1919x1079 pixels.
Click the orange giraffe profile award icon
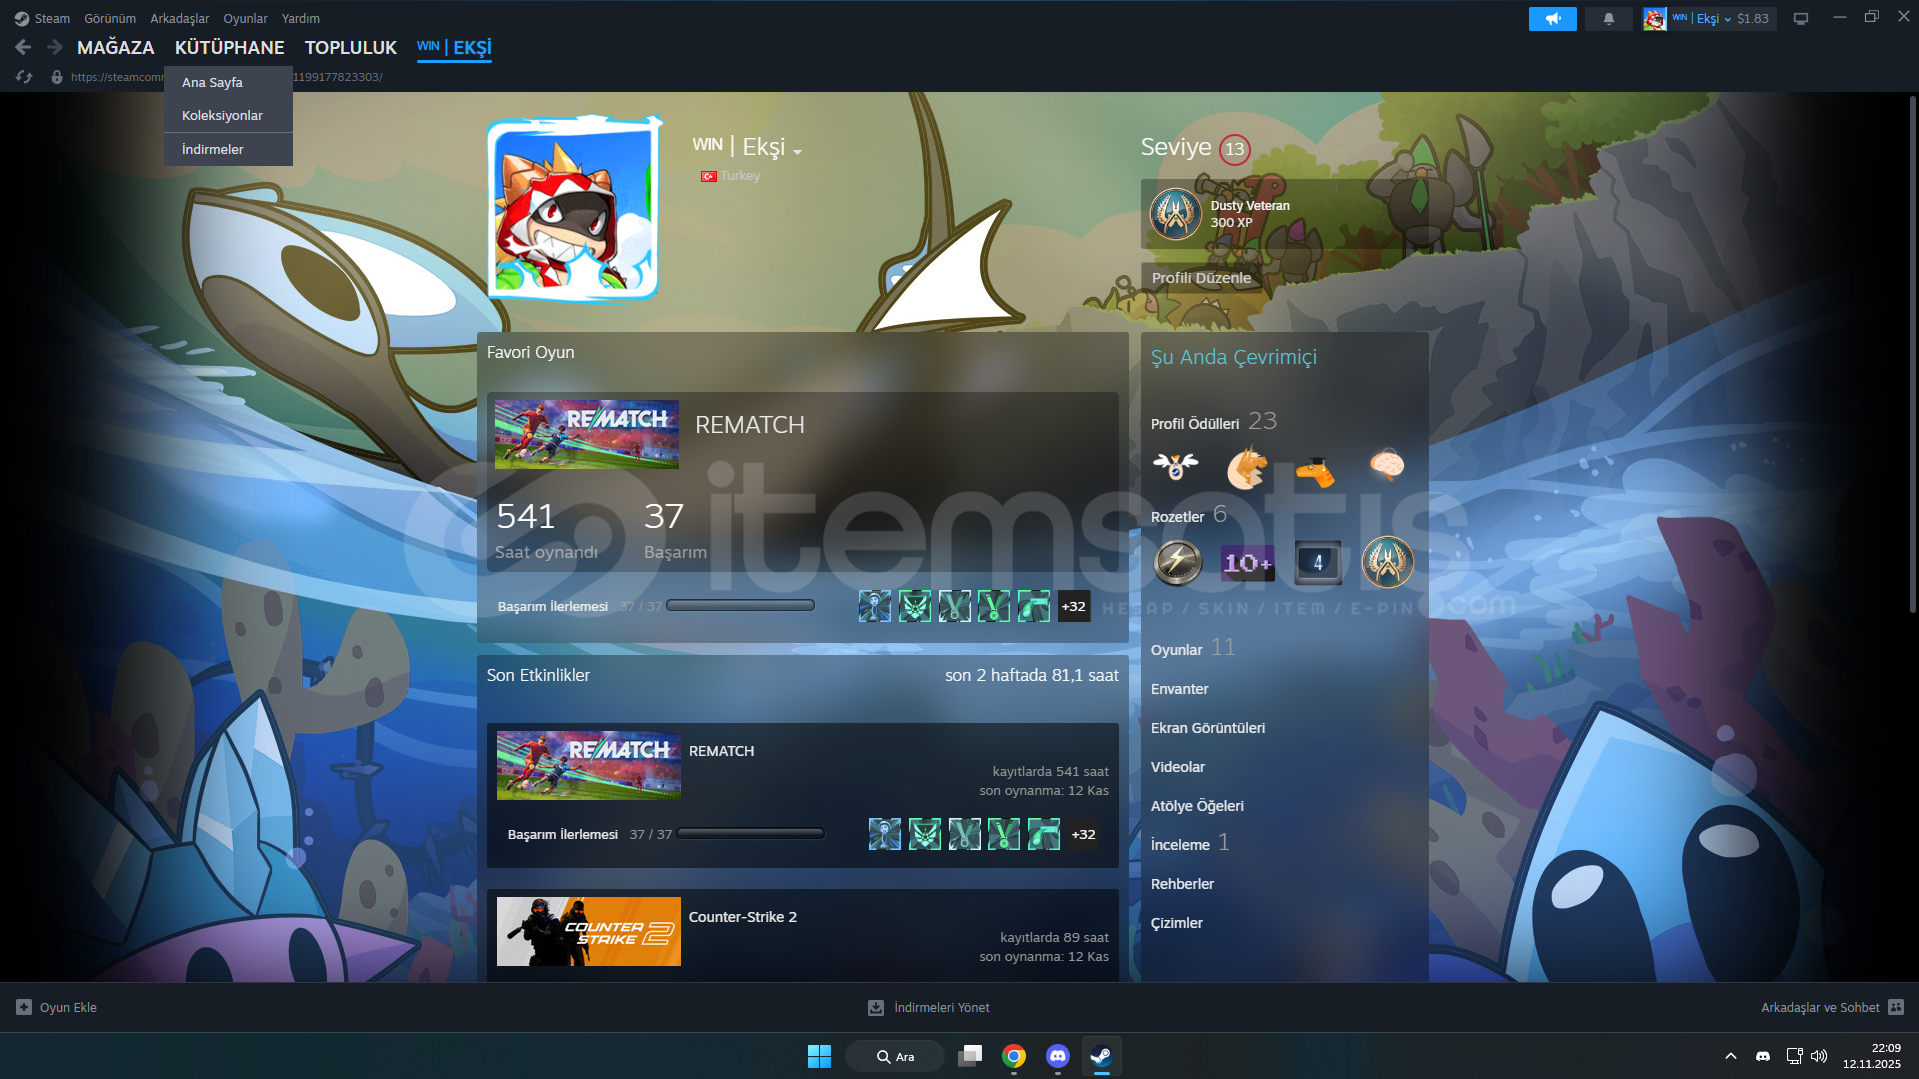[1315, 470]
